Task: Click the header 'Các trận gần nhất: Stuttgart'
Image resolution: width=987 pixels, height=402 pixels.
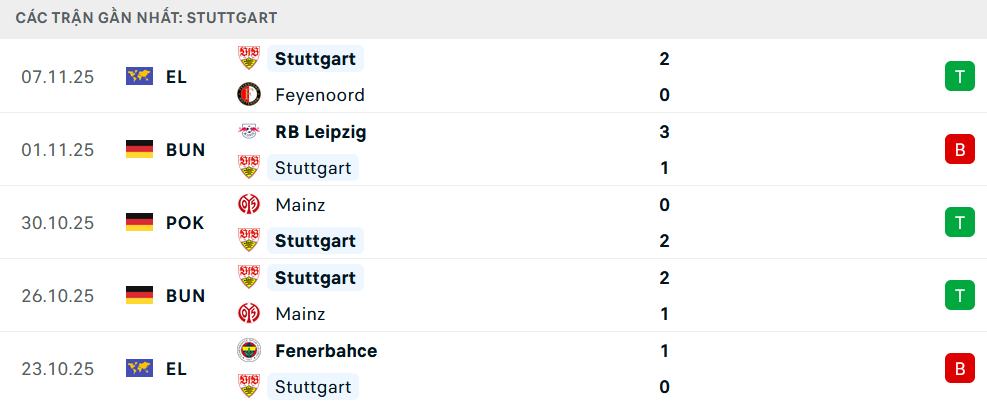Action: pyautogui.click(x=147, y=18)
